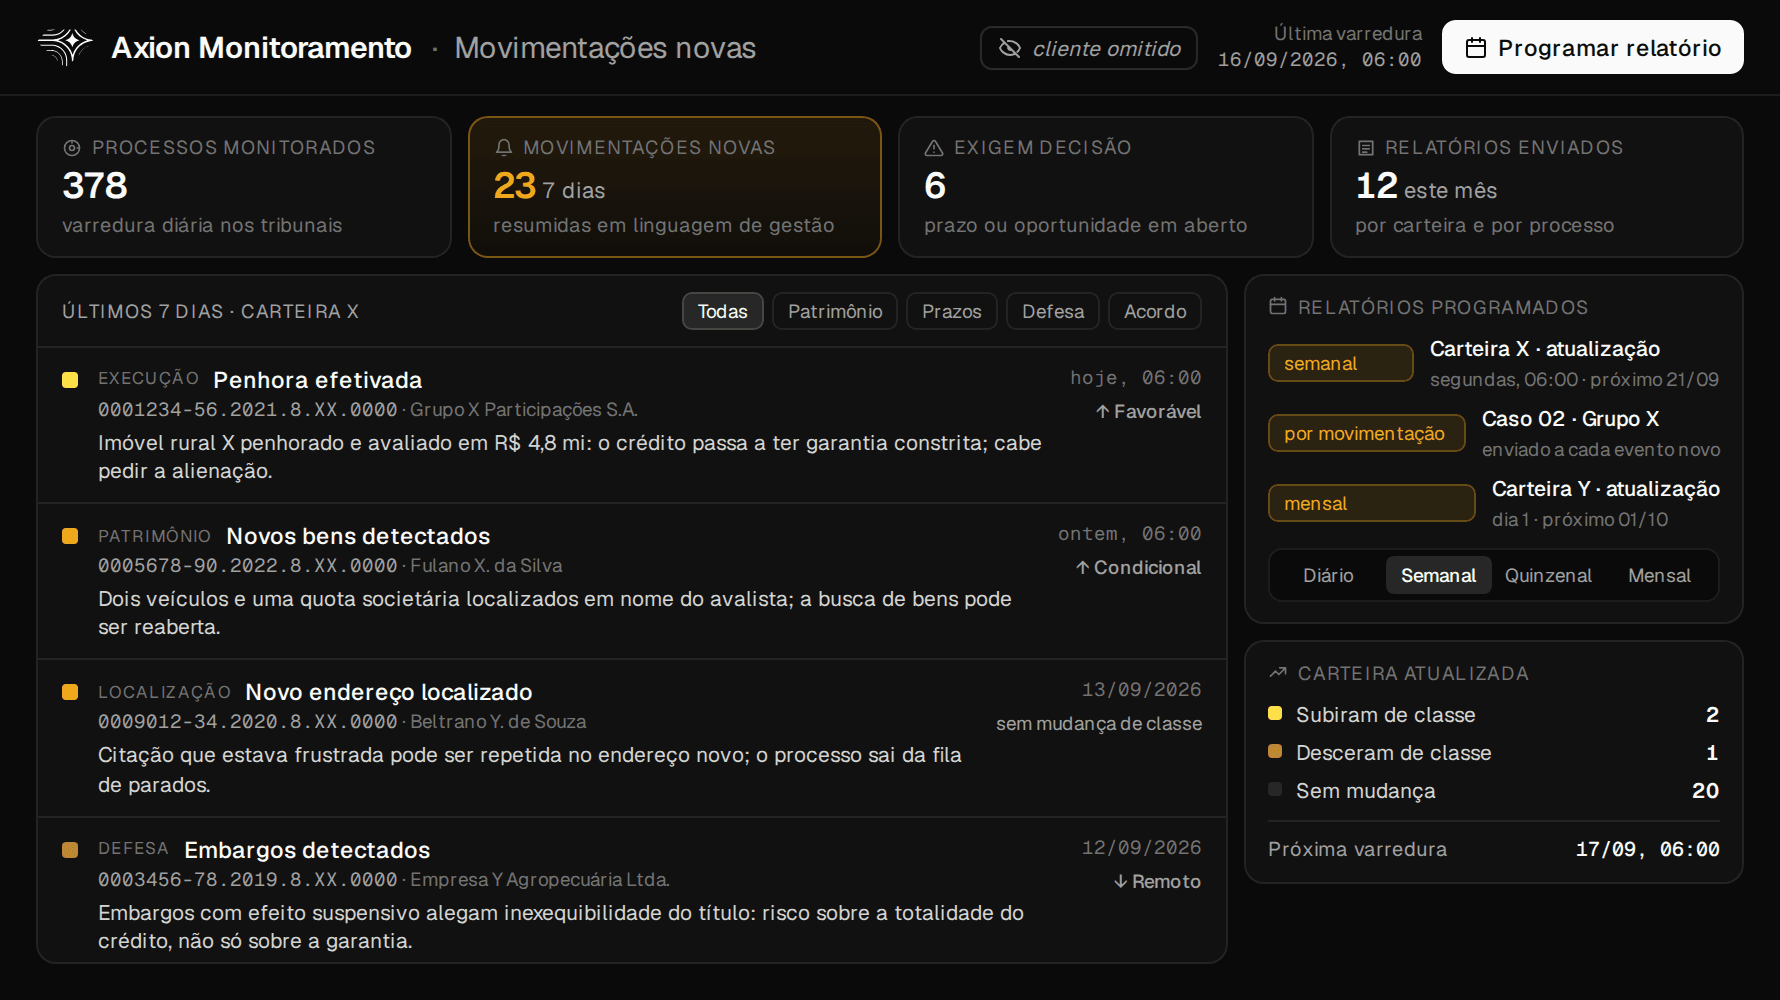Click the Programar relatório button

pyautogui.click(x=1593, y=47)
